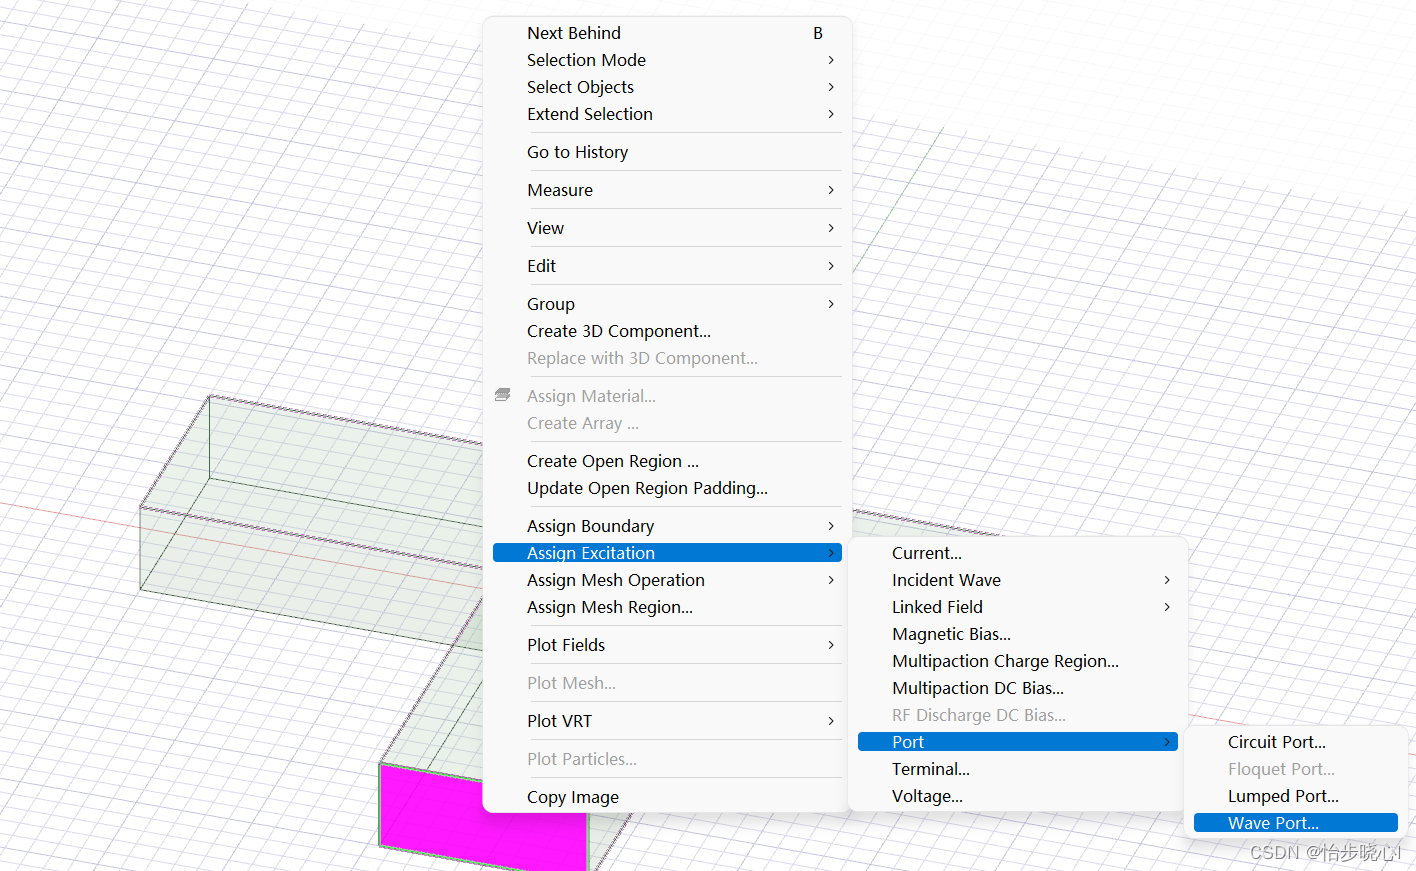1416x871 pixels.
Task: Open the Assign Boundary submenu
Action: [667, 526]
